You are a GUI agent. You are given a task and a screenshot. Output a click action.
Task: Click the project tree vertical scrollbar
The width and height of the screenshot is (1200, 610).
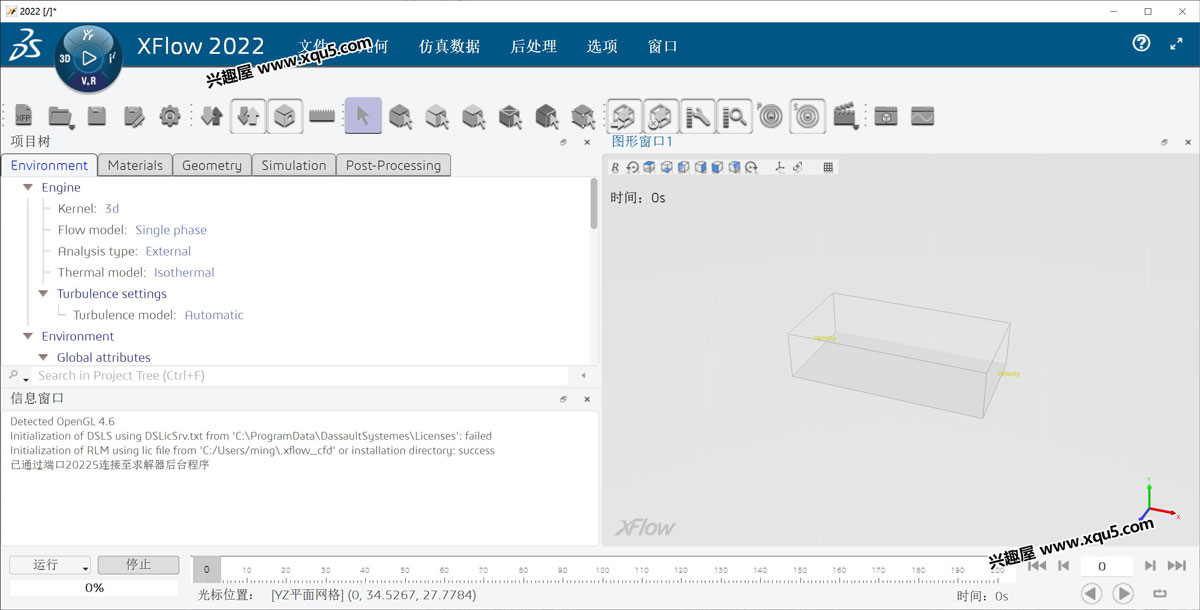(594, 204)
